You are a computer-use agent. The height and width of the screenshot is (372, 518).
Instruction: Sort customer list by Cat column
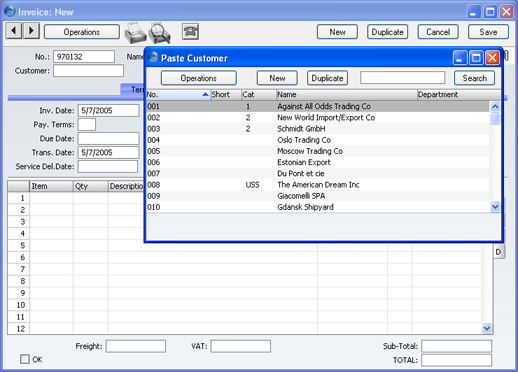[259, 95]
